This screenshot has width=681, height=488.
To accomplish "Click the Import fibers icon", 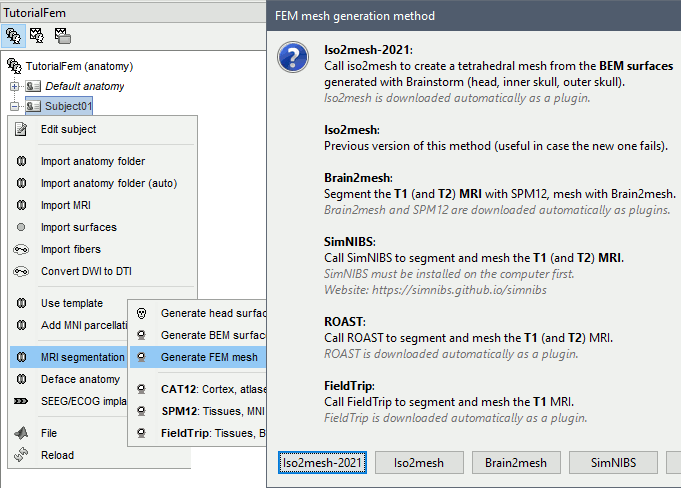I will 21,250.
